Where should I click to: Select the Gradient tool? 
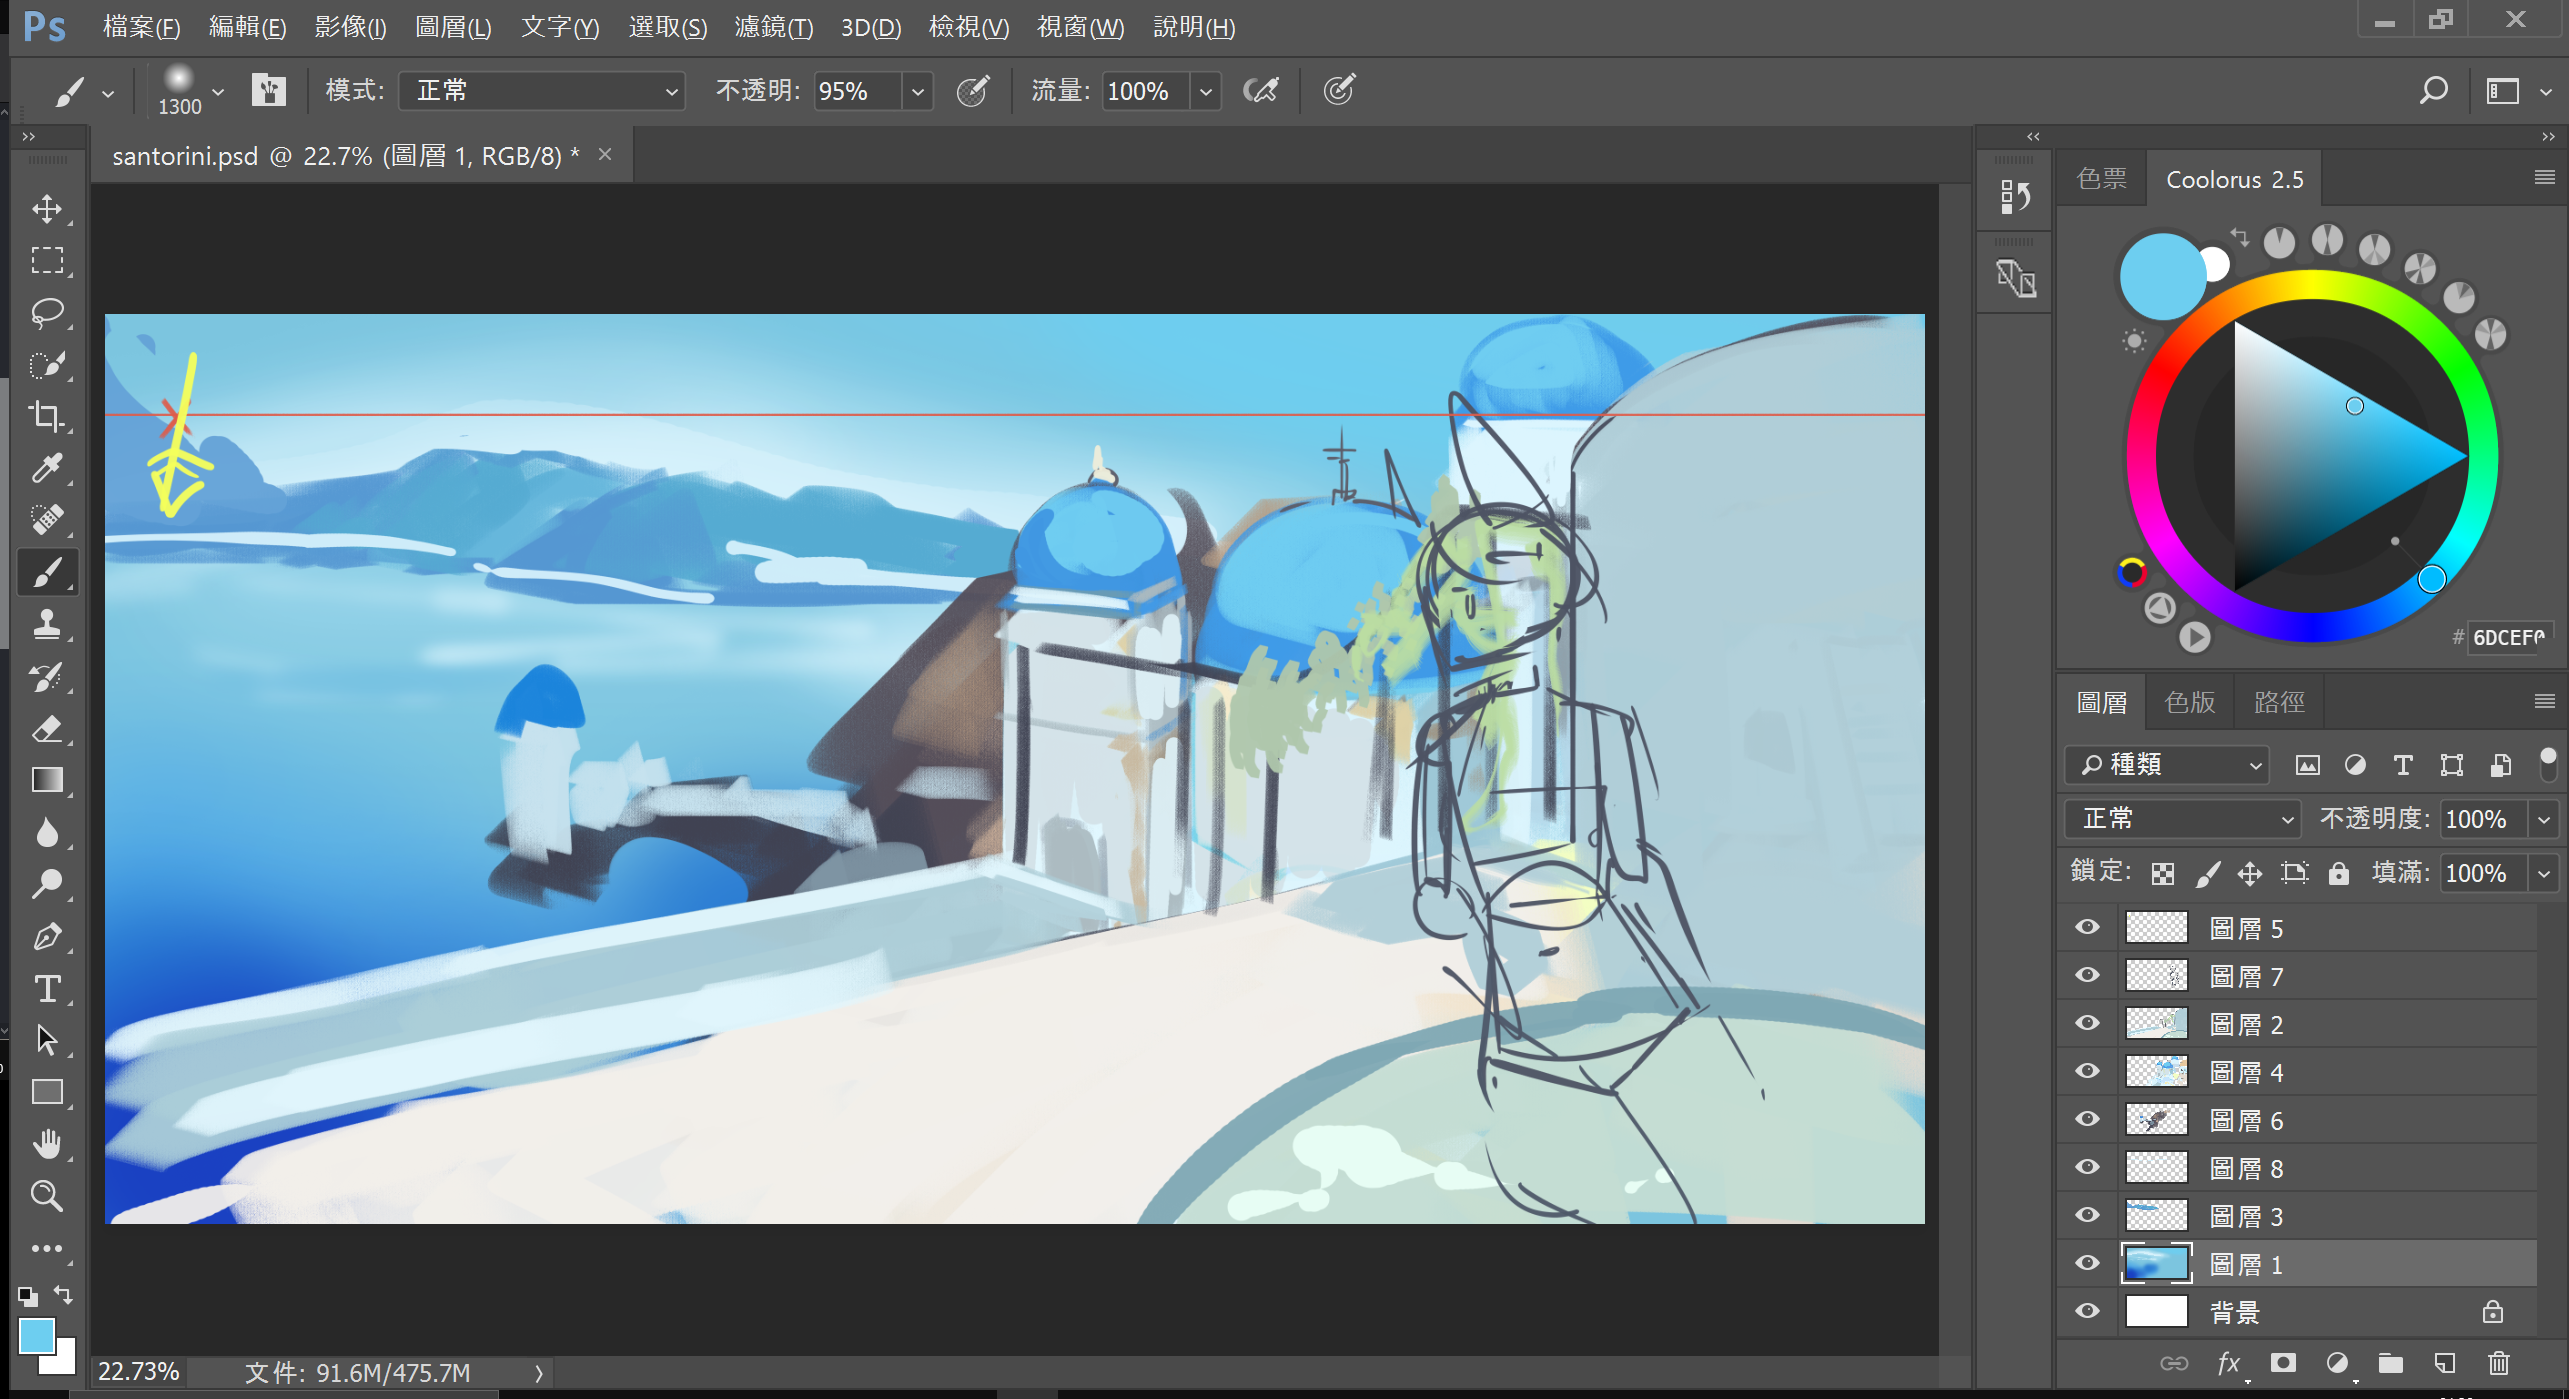pos(47,781)
